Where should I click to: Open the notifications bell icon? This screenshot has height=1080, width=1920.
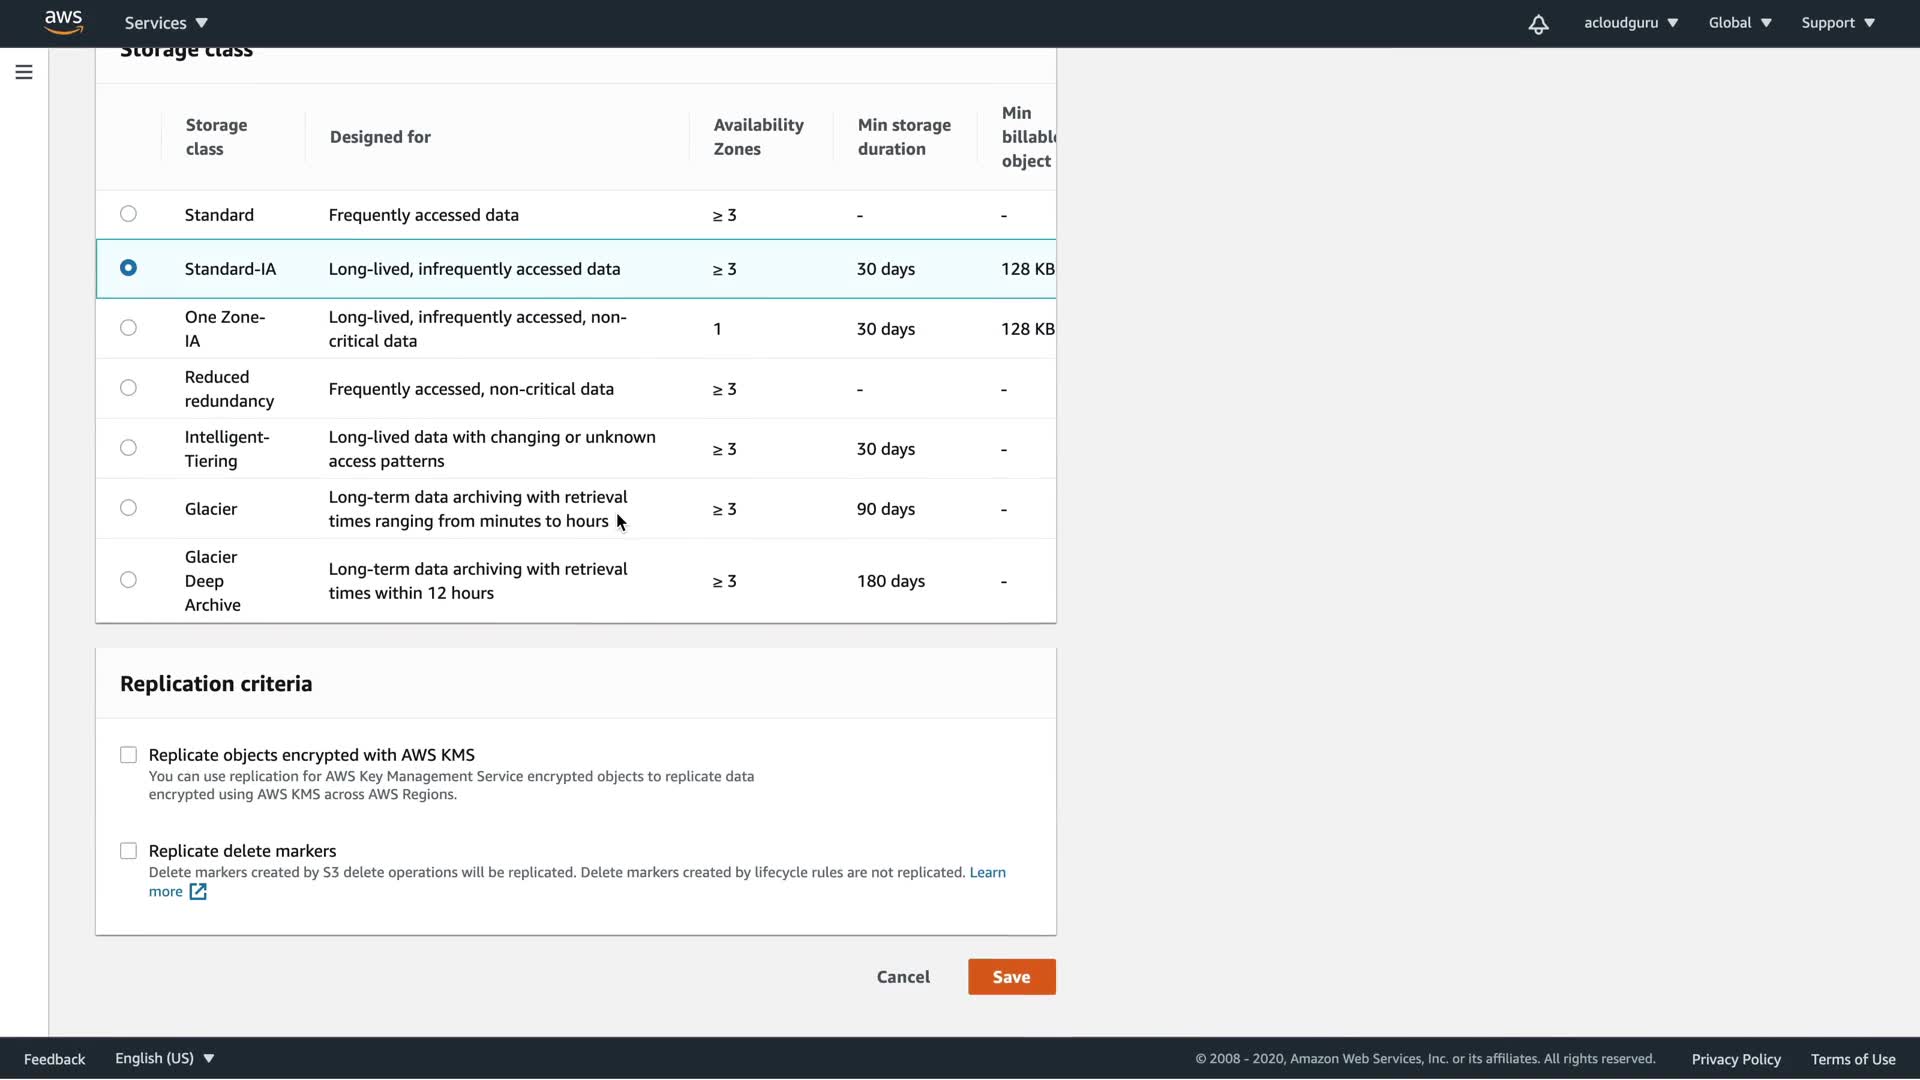click(x=1538, y=24)
